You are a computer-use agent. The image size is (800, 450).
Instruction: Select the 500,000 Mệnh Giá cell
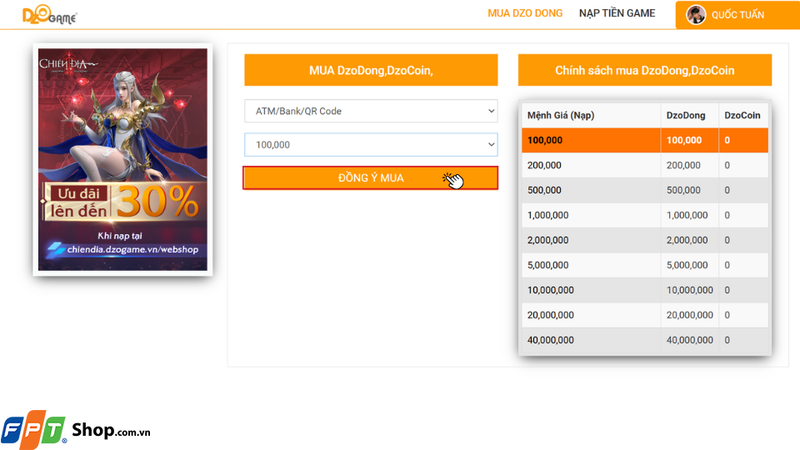591,190
